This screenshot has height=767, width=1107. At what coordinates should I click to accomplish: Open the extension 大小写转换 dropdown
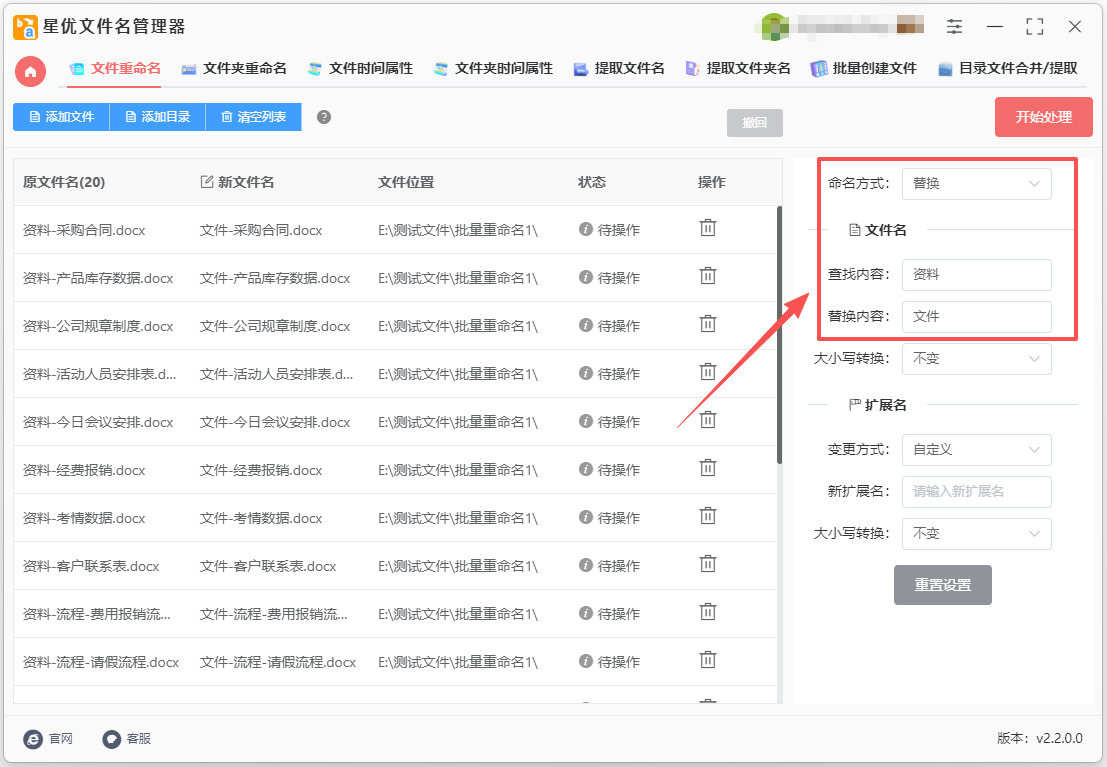(976, 534)
